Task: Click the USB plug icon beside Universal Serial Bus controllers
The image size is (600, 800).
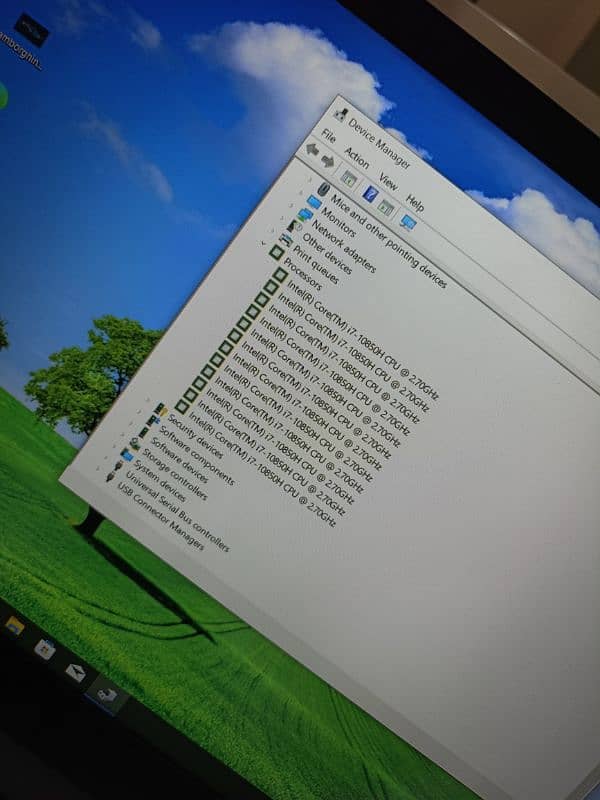Action: tap(118, 465)
